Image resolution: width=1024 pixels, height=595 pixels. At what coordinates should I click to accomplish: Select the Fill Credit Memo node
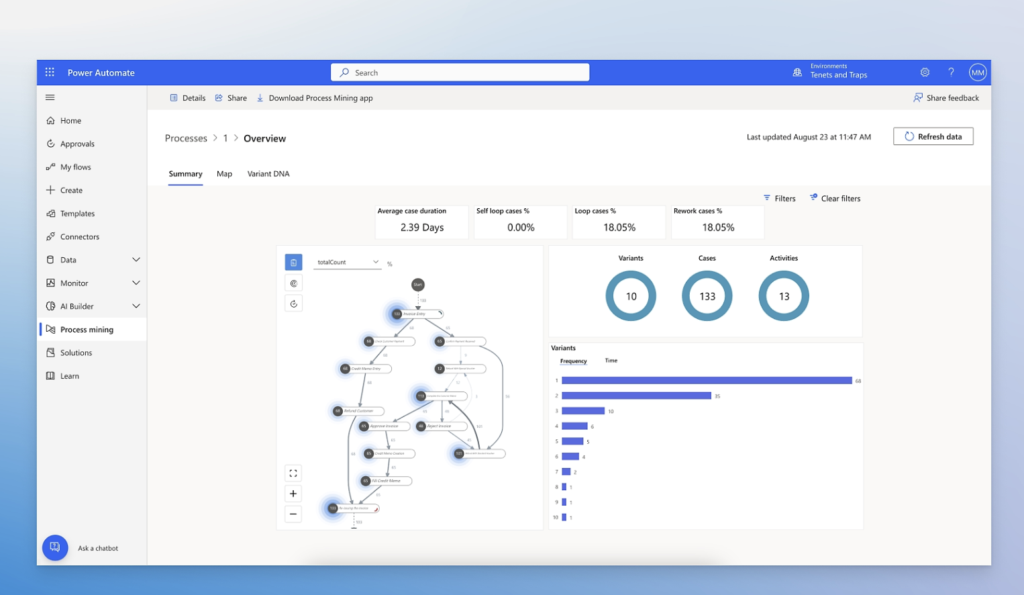coord(386,481)
